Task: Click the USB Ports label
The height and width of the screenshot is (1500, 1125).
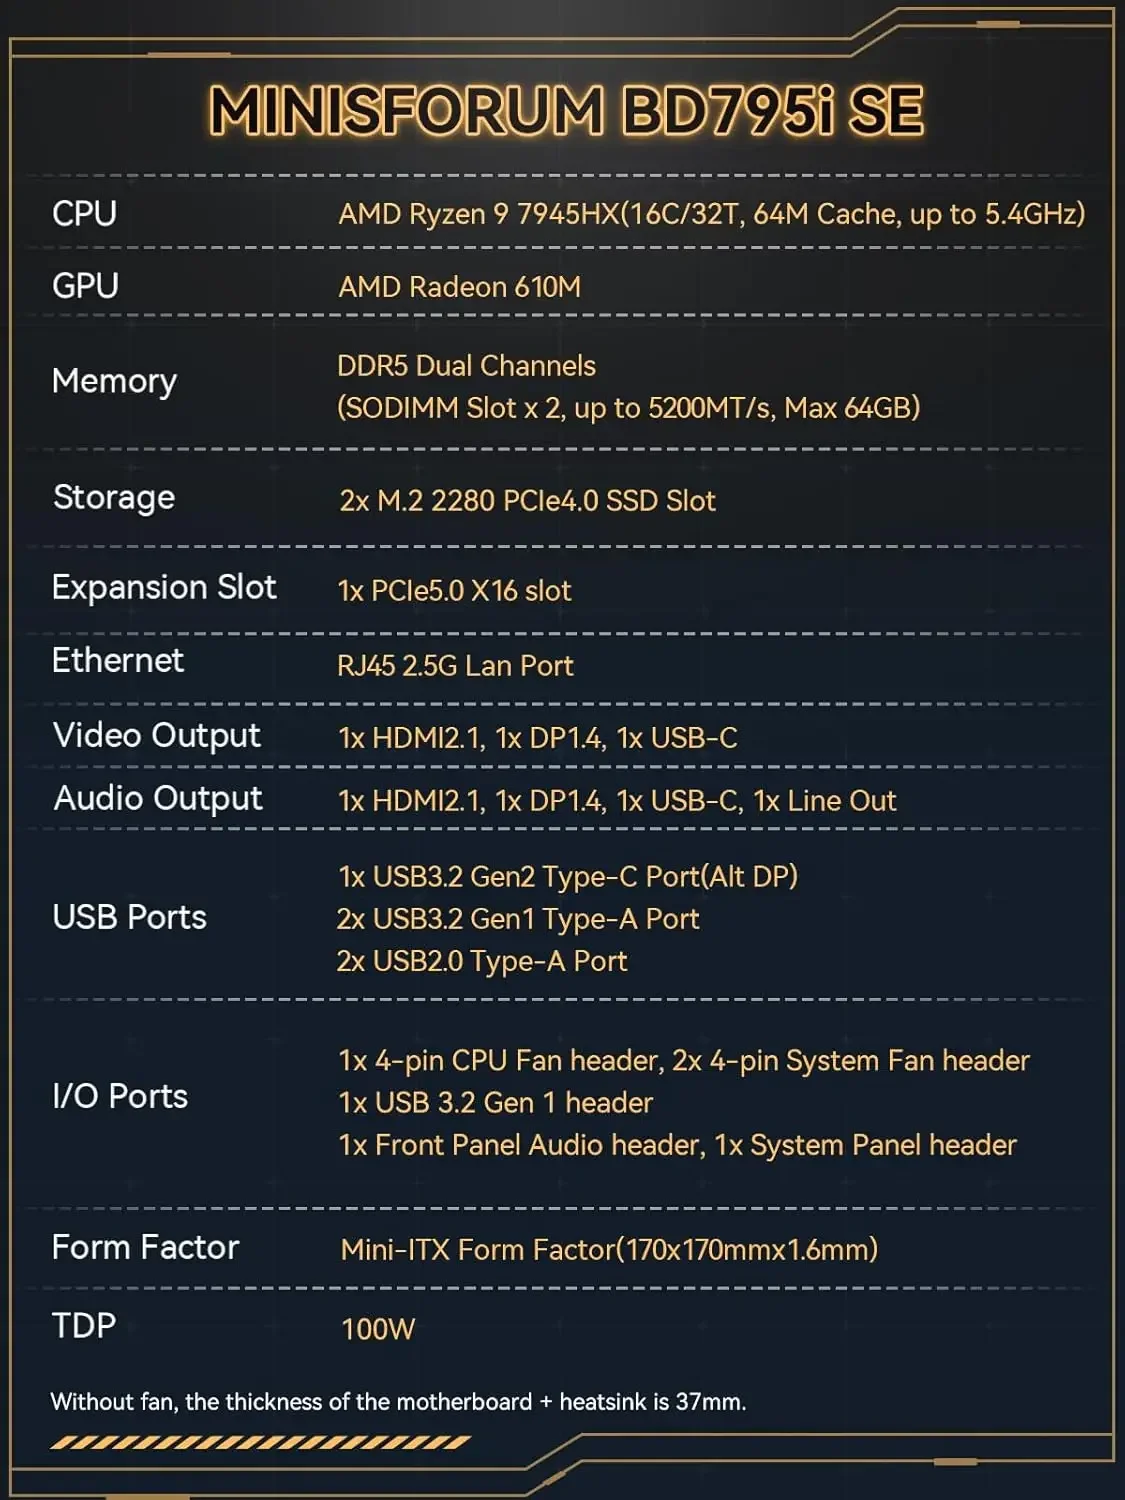Action: 129,917
